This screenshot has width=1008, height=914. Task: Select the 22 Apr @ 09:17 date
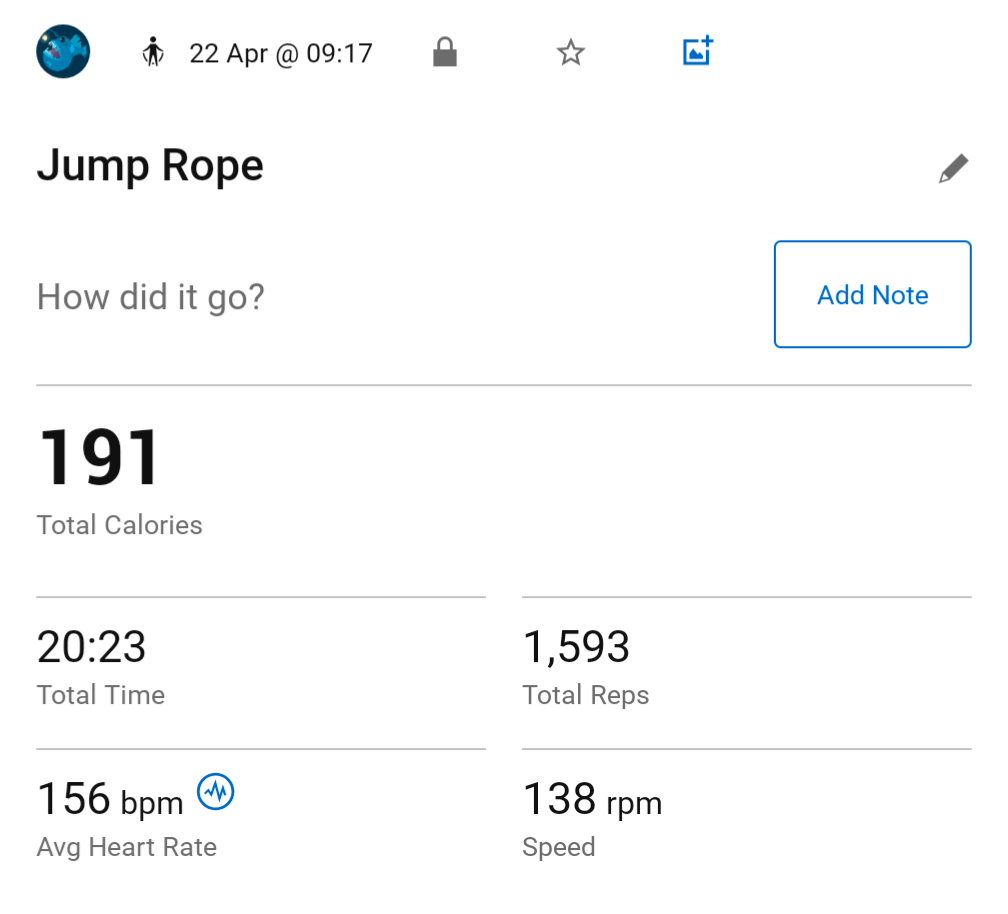click(x=281, y=53)
